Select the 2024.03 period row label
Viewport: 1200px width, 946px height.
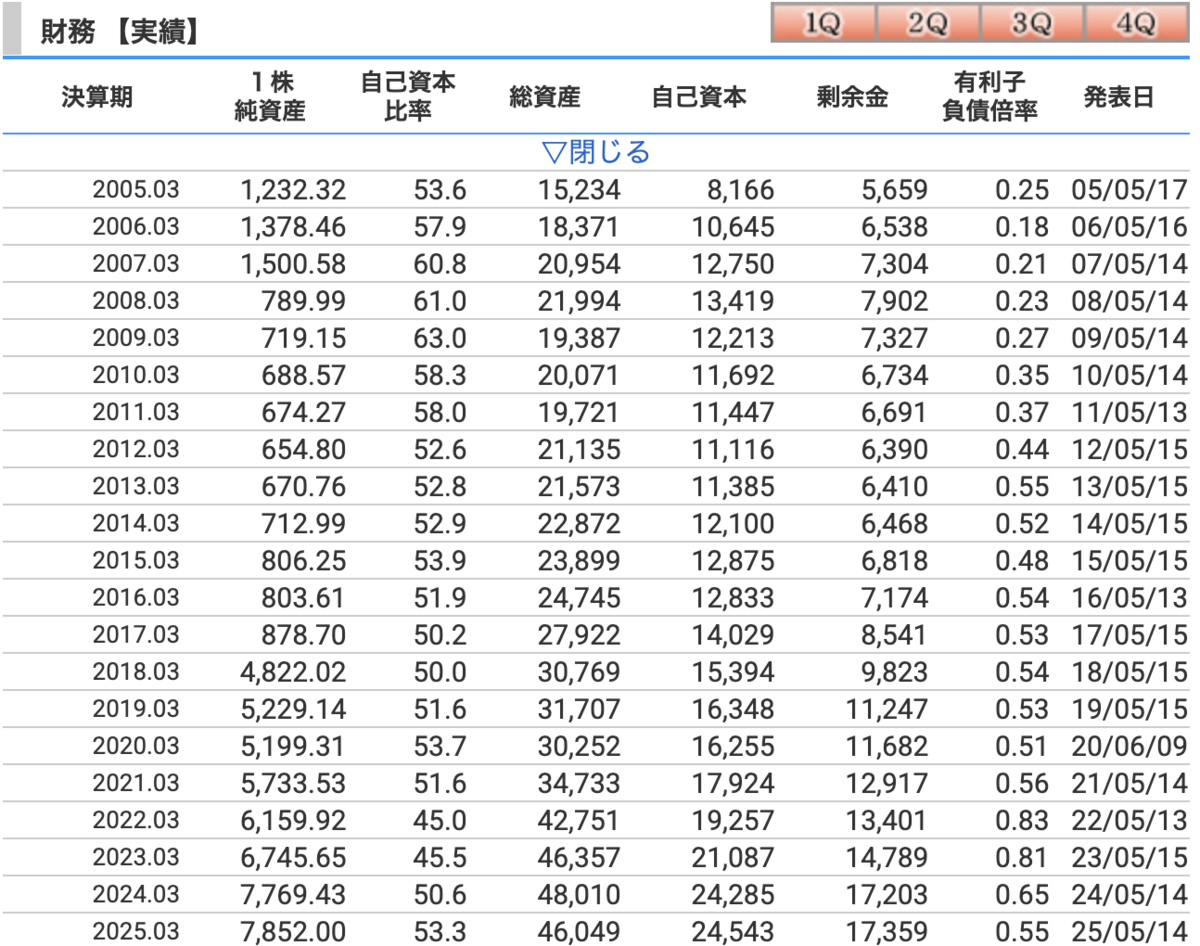pos(136,894)
